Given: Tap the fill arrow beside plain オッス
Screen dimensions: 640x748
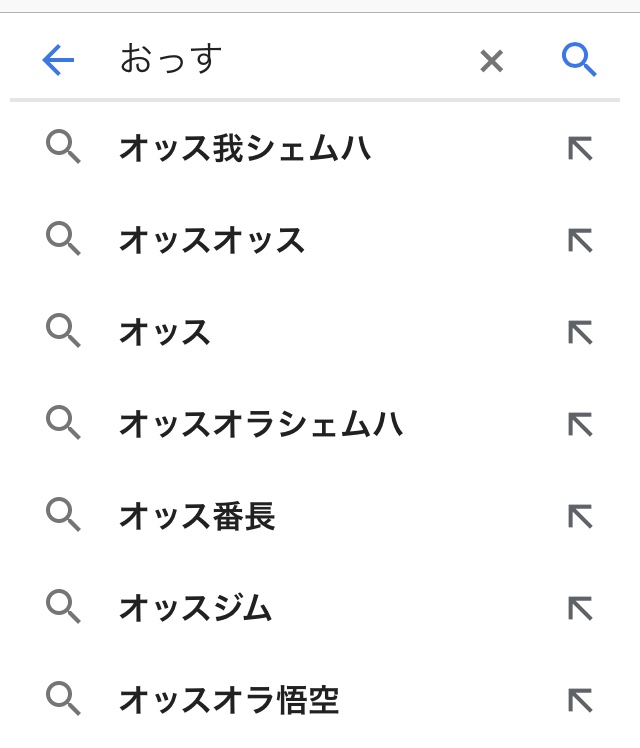Looking at the screenshot, I should tap(580, 333).
